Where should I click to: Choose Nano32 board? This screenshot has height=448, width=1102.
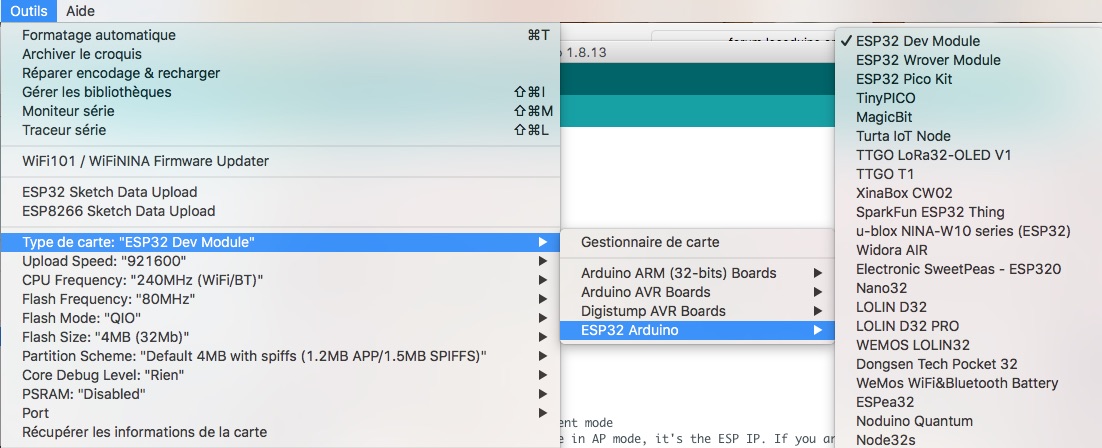[968, 288]
